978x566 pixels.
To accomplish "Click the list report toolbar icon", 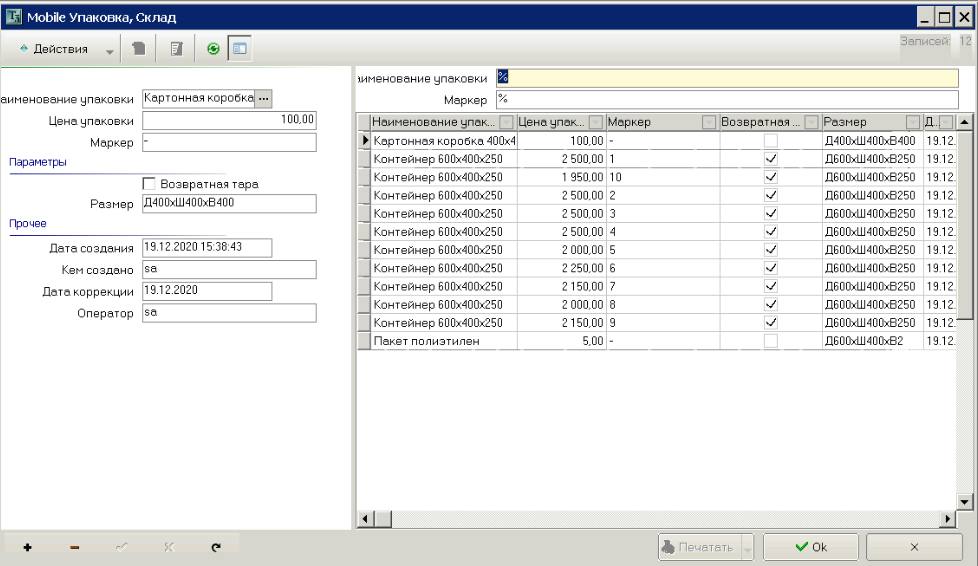I will pyautogui.click(x=177, y=49).
